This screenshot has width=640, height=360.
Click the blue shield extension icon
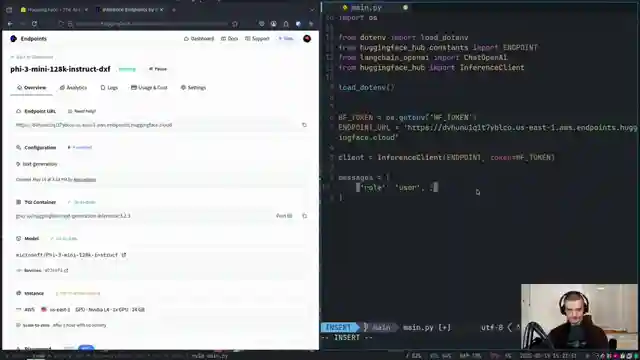coord(298,24)
